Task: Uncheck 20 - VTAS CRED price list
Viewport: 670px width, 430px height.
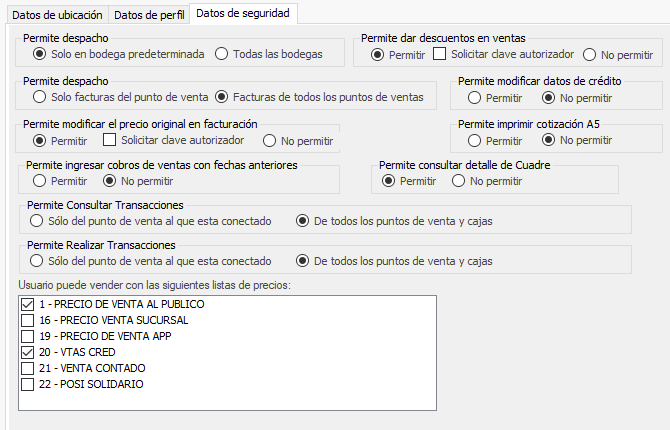Action: coord(27,352)
